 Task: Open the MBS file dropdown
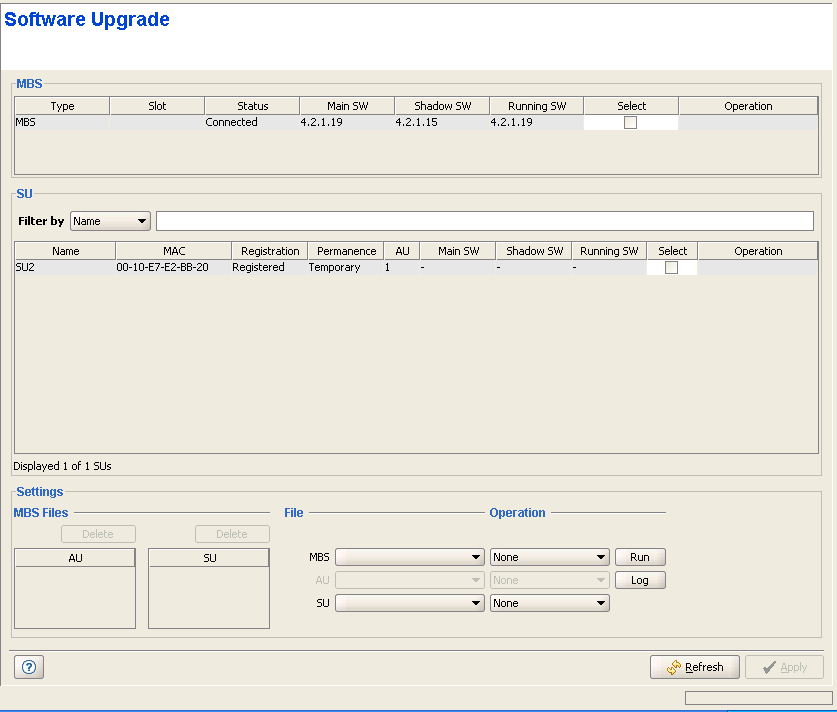[410, 557]
